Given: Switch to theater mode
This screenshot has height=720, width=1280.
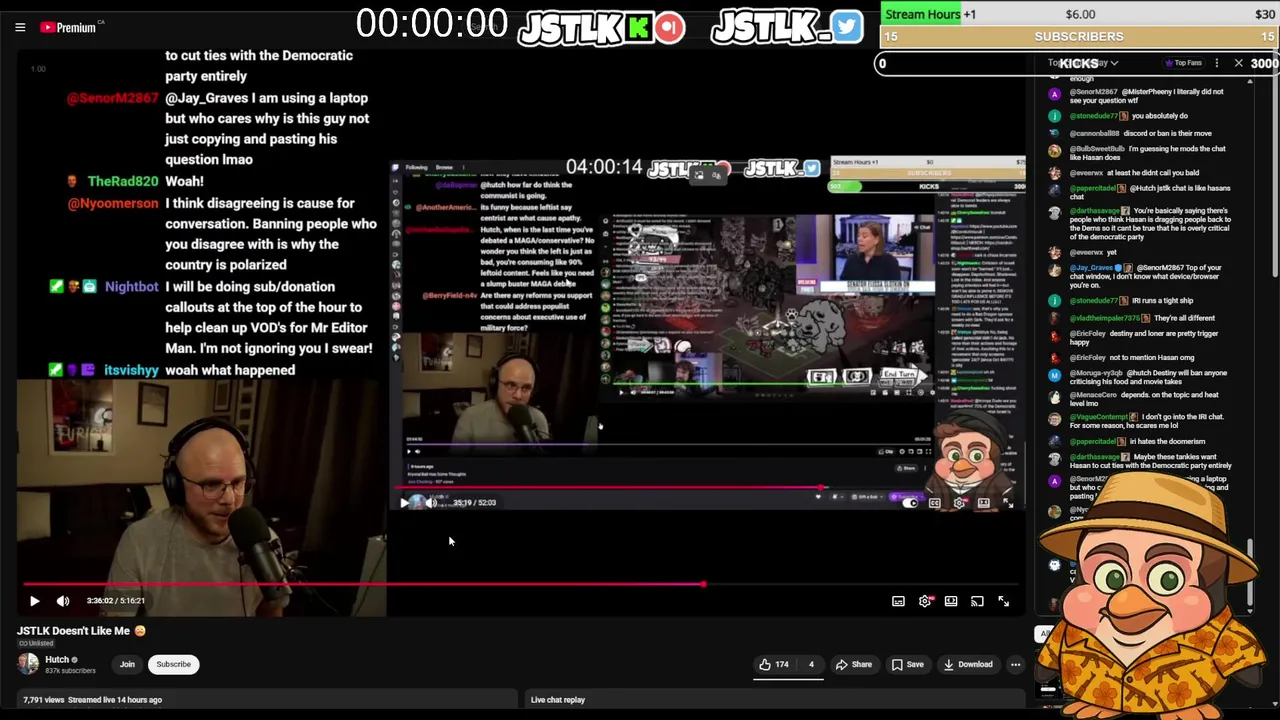Looking at the screenshot, I should coord(951,601).
